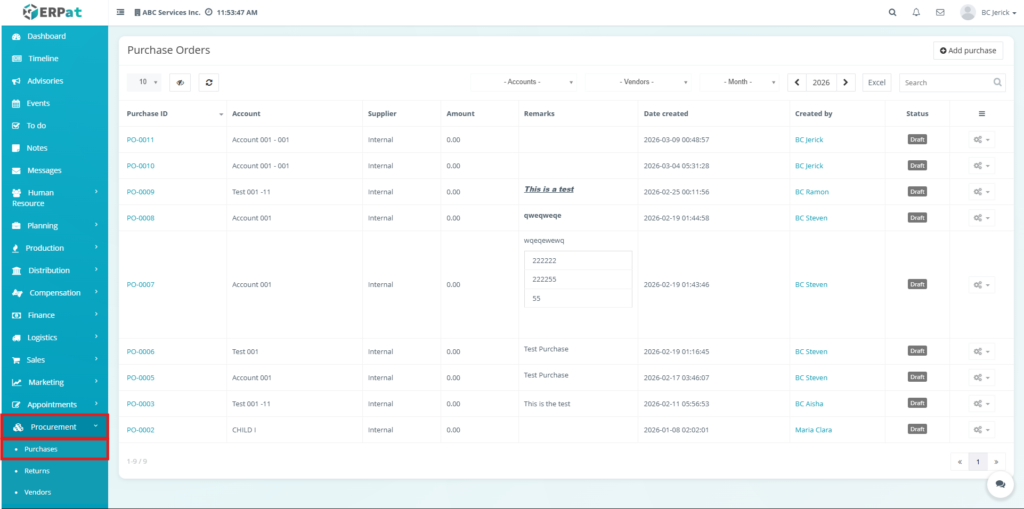Advance to the next year
The image size is (1024, 509).
[x=846, y=82]
